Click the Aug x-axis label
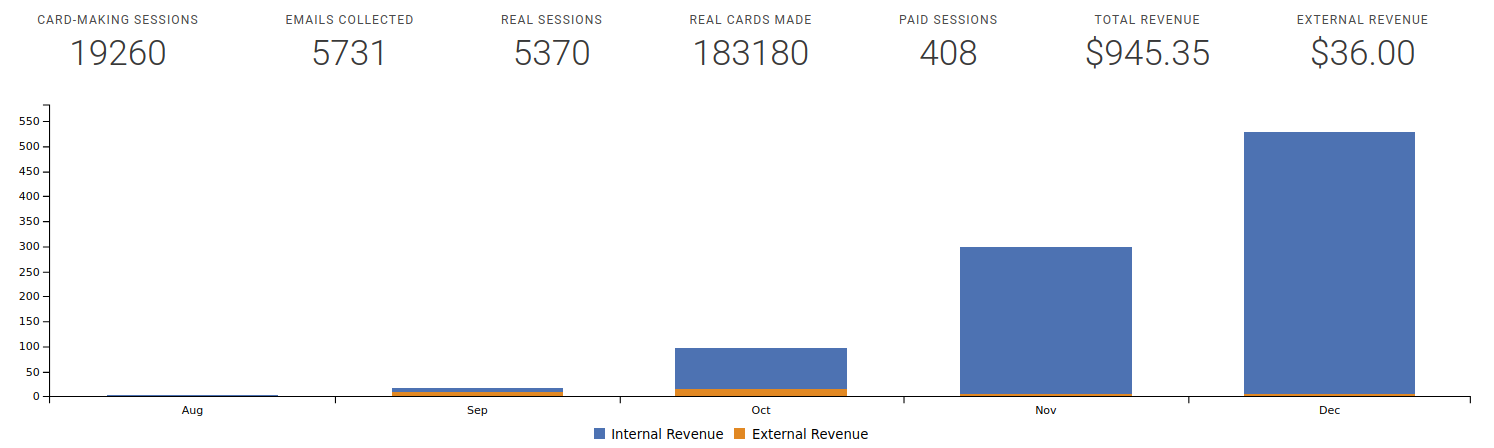1494x448 pixels. [x=192, y=410]
